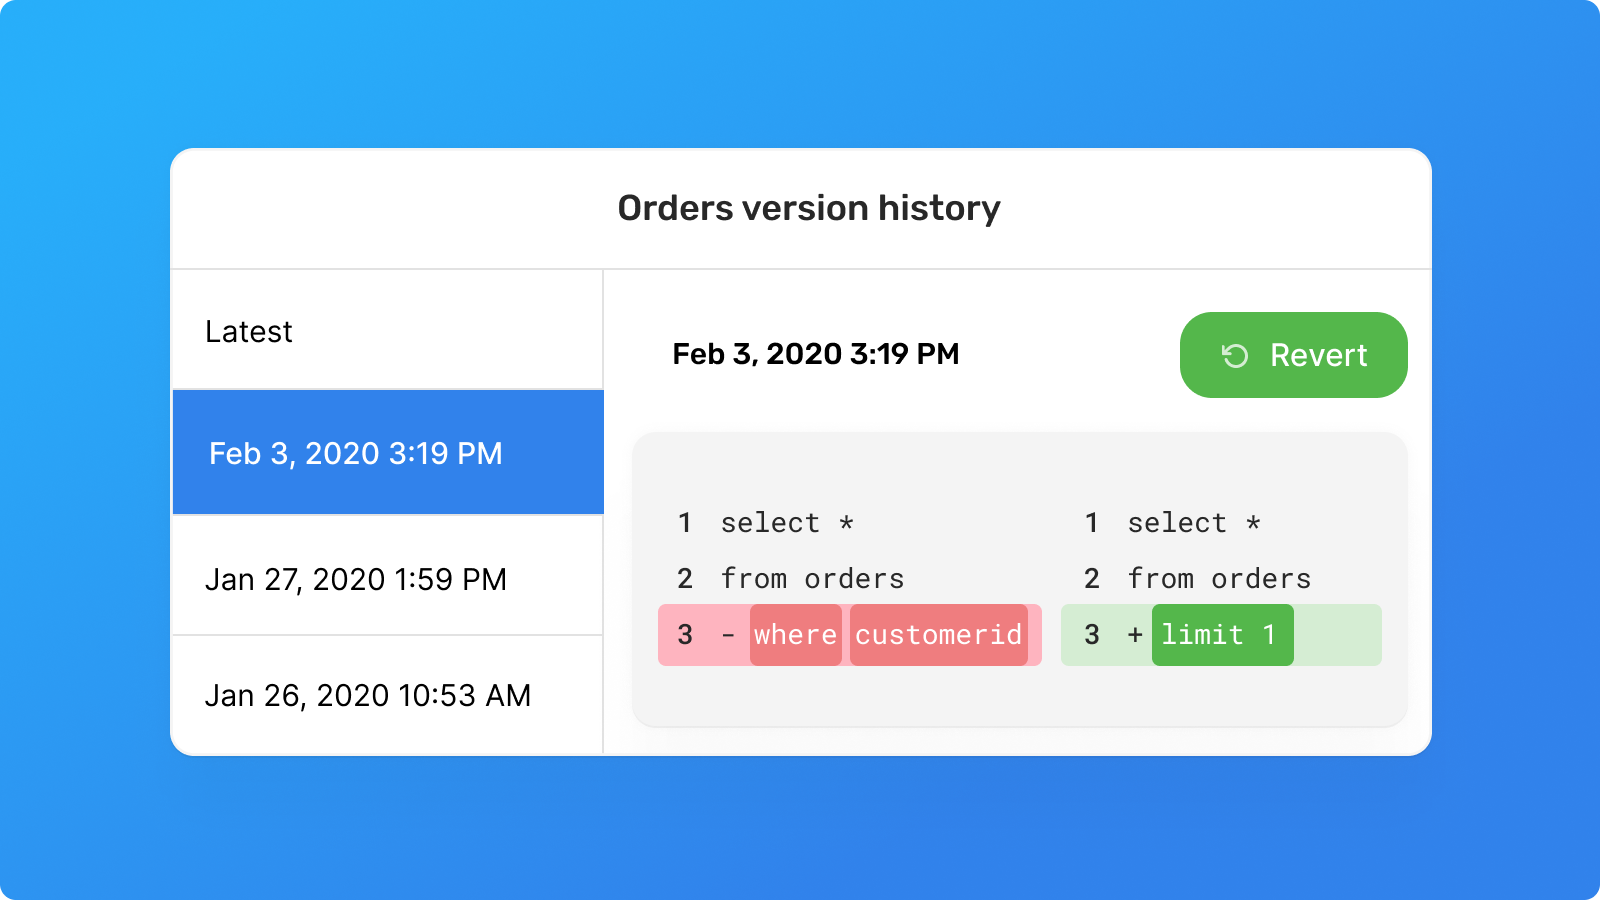Image resolution: width=1600 pixels, height=900 pixels.
Task: Click the added 'limit 1' token
Action: [1222, 635]
